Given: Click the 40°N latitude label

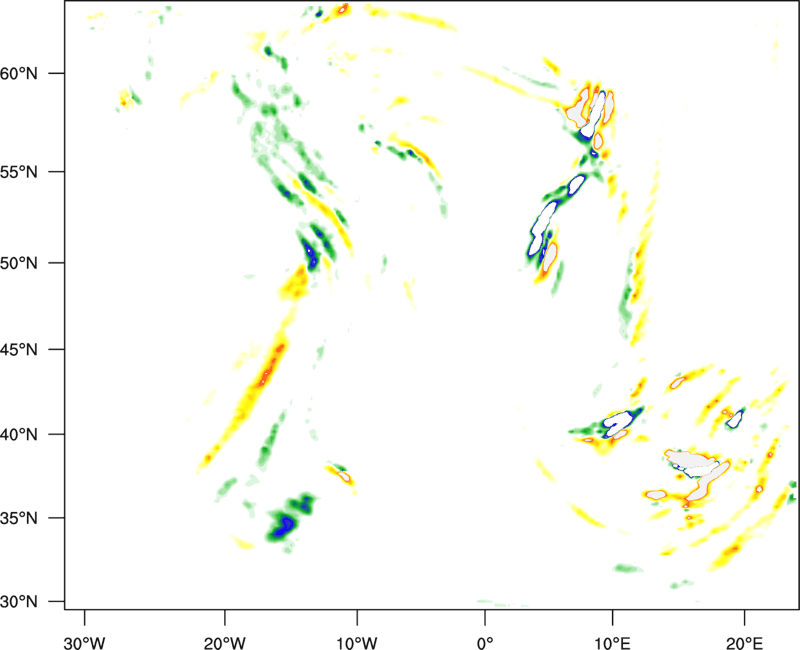Looking at the screenshot, I should pos(19,435).
